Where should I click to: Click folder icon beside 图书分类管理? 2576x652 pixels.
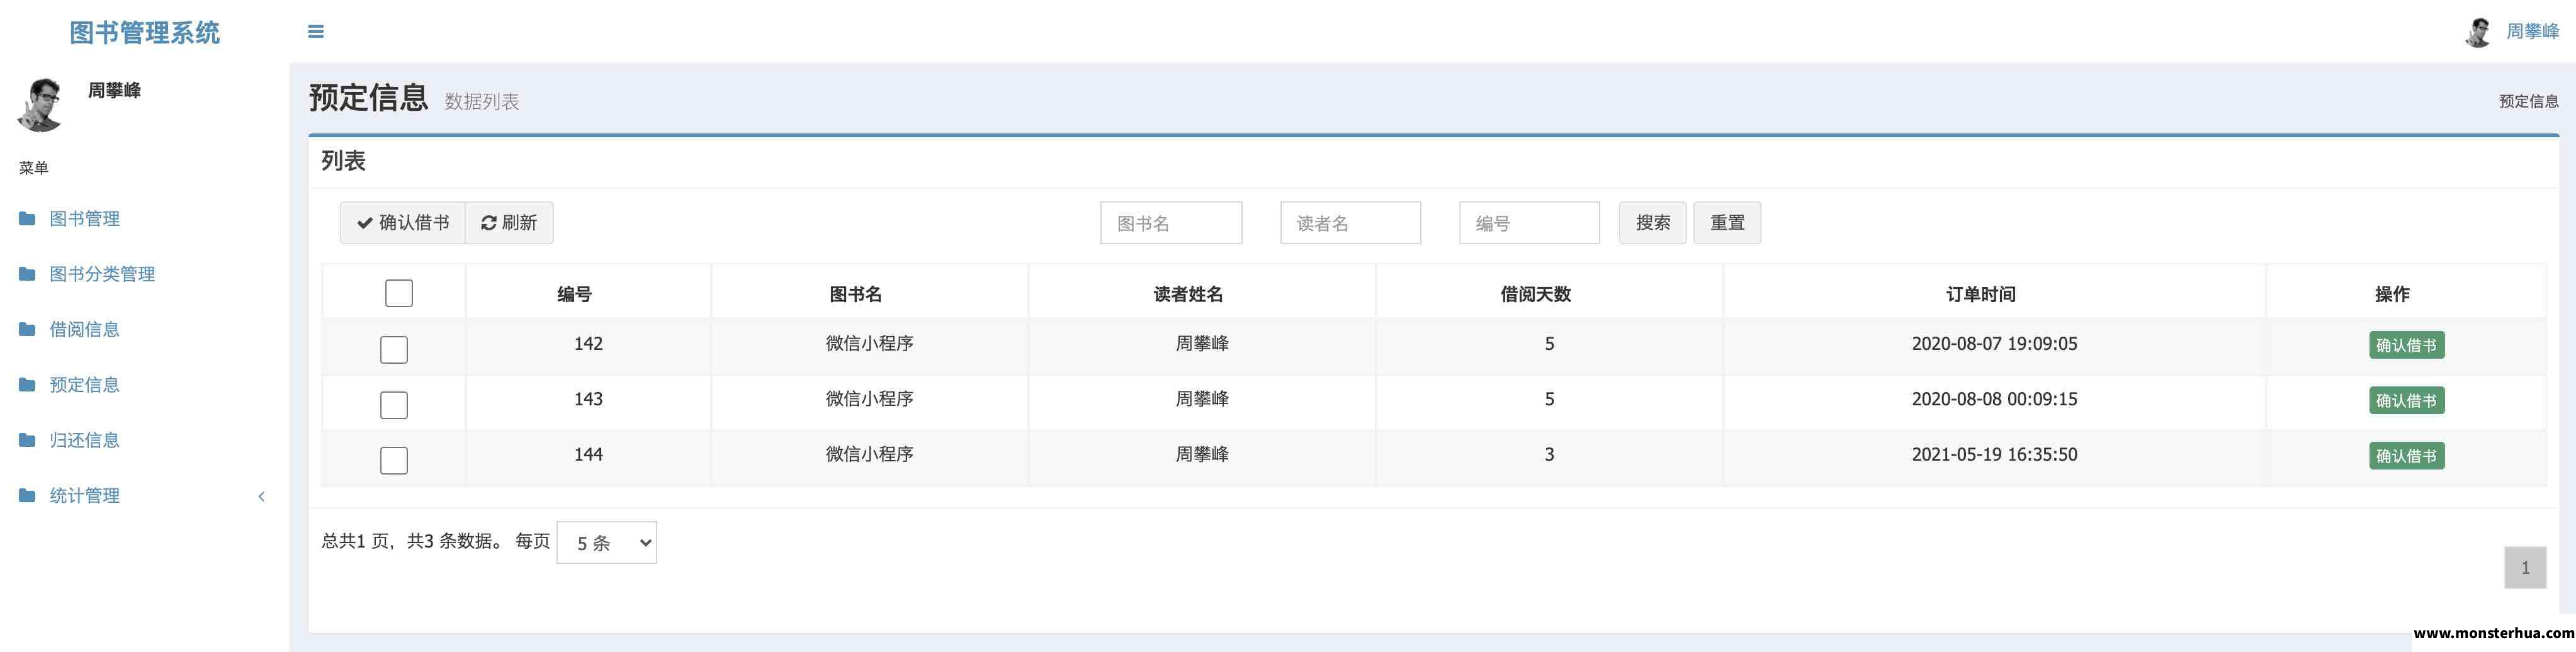pyautogui.click(x=27, y=273)
